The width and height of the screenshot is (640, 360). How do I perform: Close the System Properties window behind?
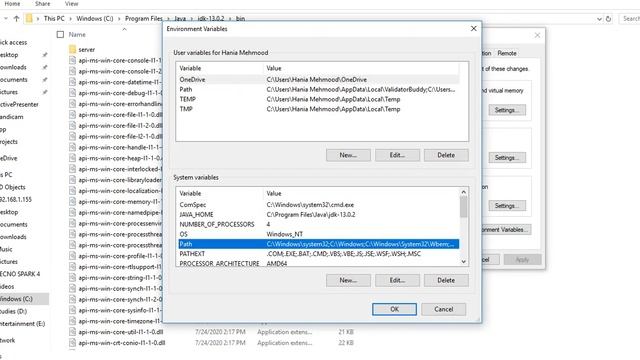click(x=537, y=35)
